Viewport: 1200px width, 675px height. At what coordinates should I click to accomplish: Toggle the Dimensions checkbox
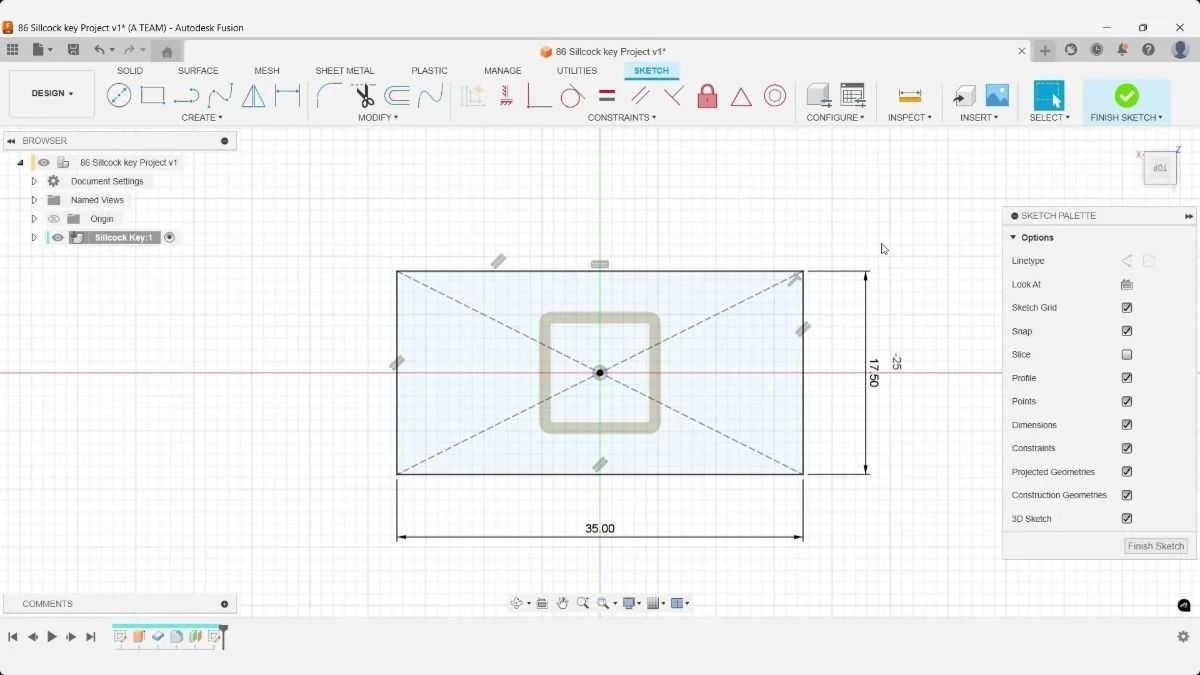1127,425
